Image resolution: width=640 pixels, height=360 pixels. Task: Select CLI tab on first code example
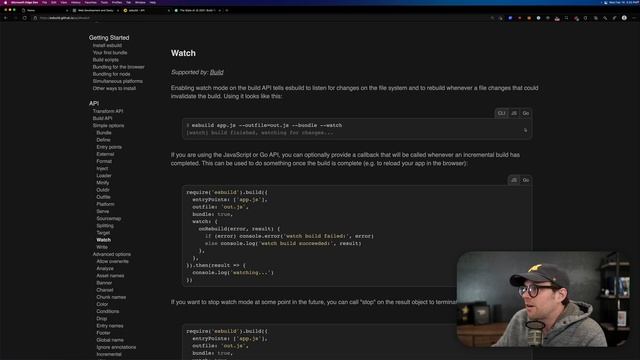[501, 113]
